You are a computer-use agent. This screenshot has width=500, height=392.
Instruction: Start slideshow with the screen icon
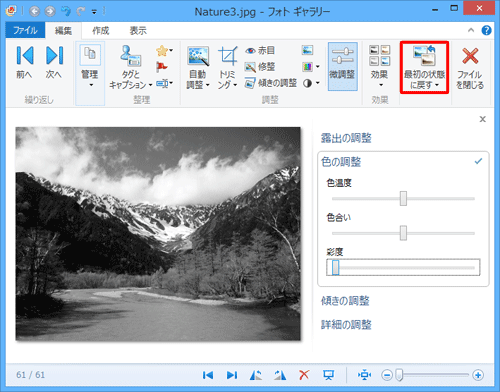coord(328,375)
